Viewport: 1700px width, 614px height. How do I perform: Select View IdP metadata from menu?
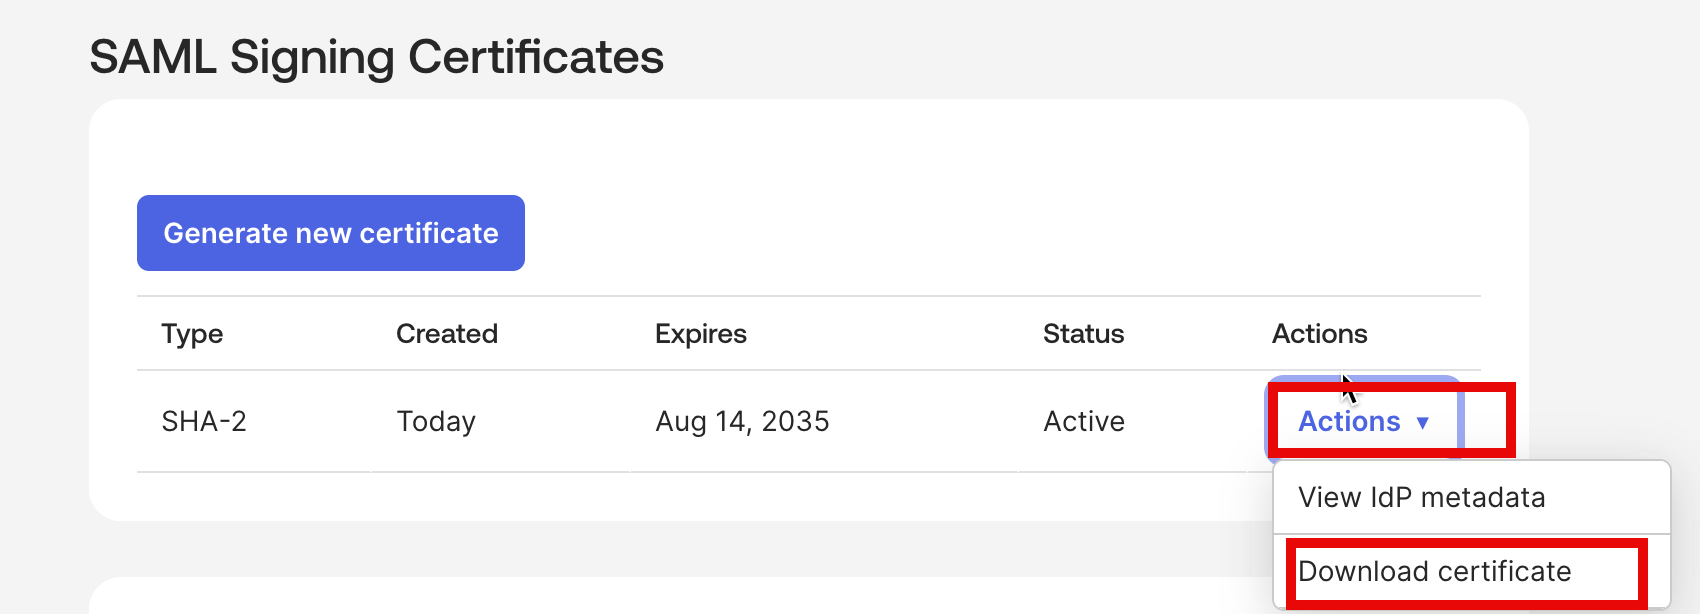[x=1421, y=497]
